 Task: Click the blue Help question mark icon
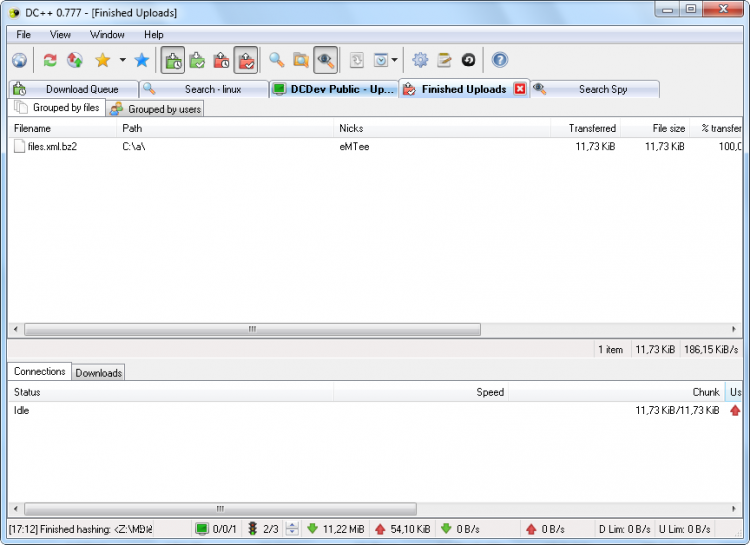[500, 60]
